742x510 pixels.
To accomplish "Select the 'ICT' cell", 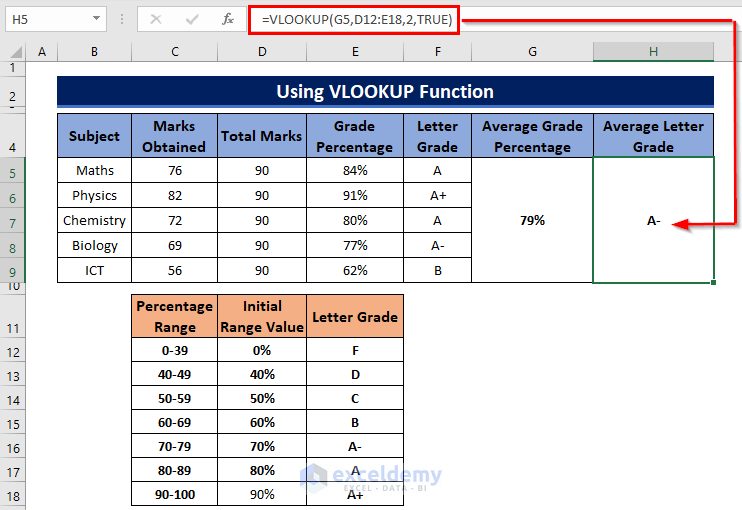I will tap(94, 271).
